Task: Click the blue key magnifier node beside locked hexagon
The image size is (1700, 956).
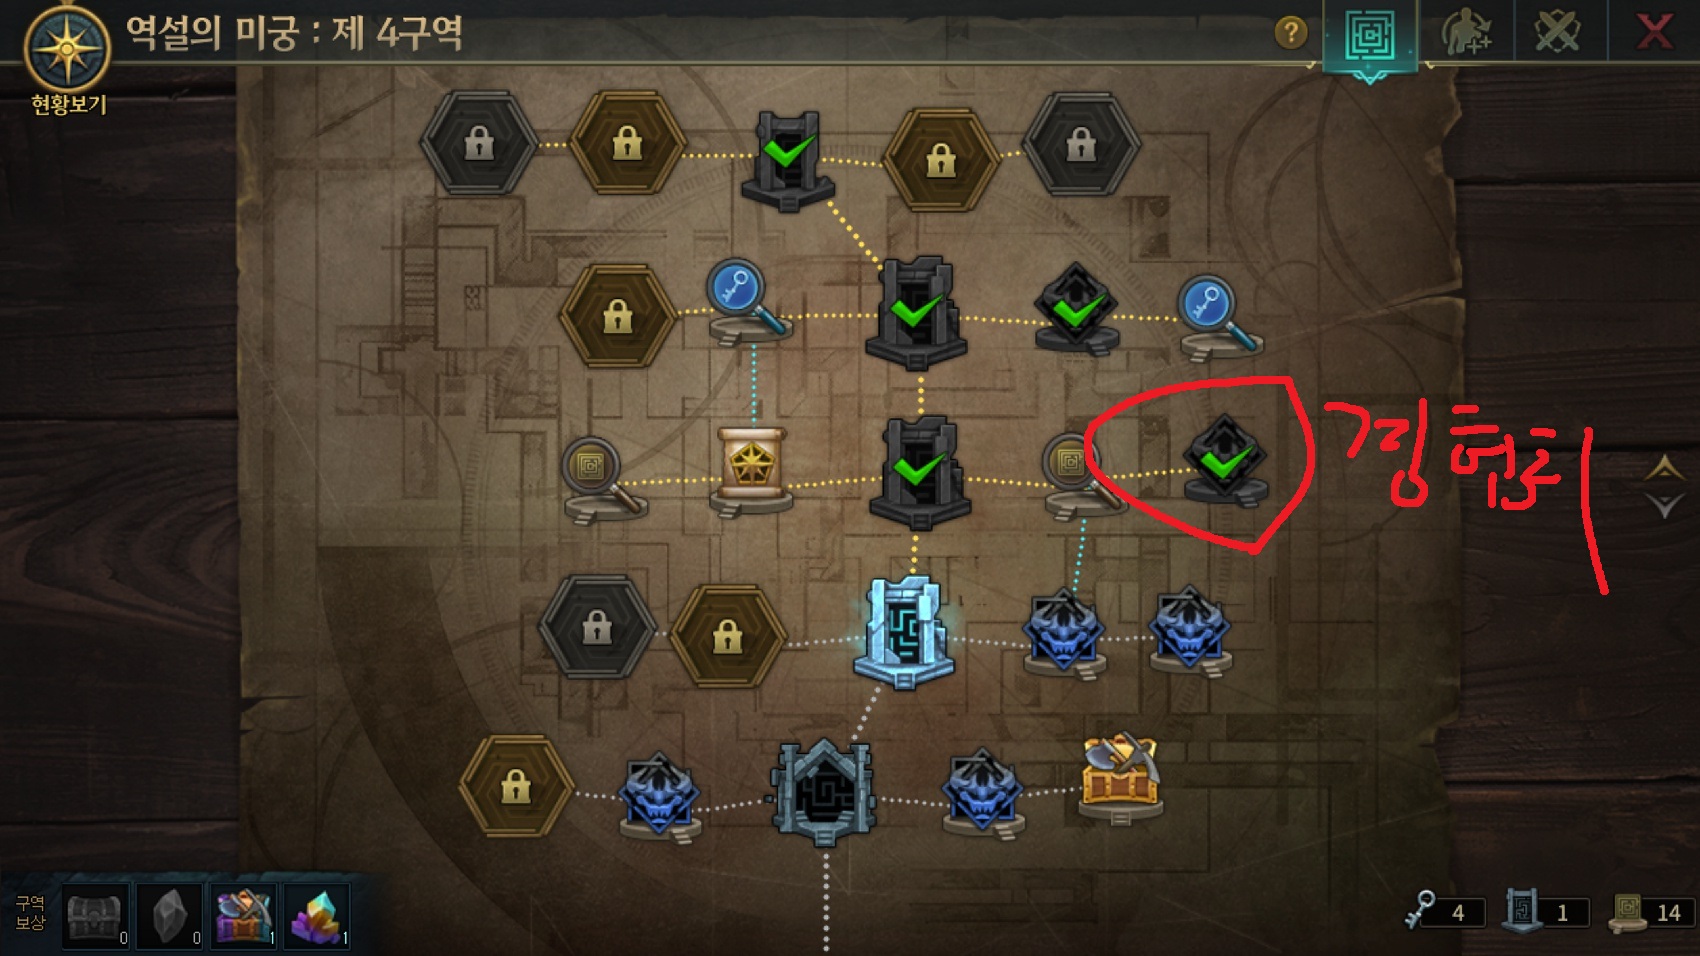Action: point(749,302)
